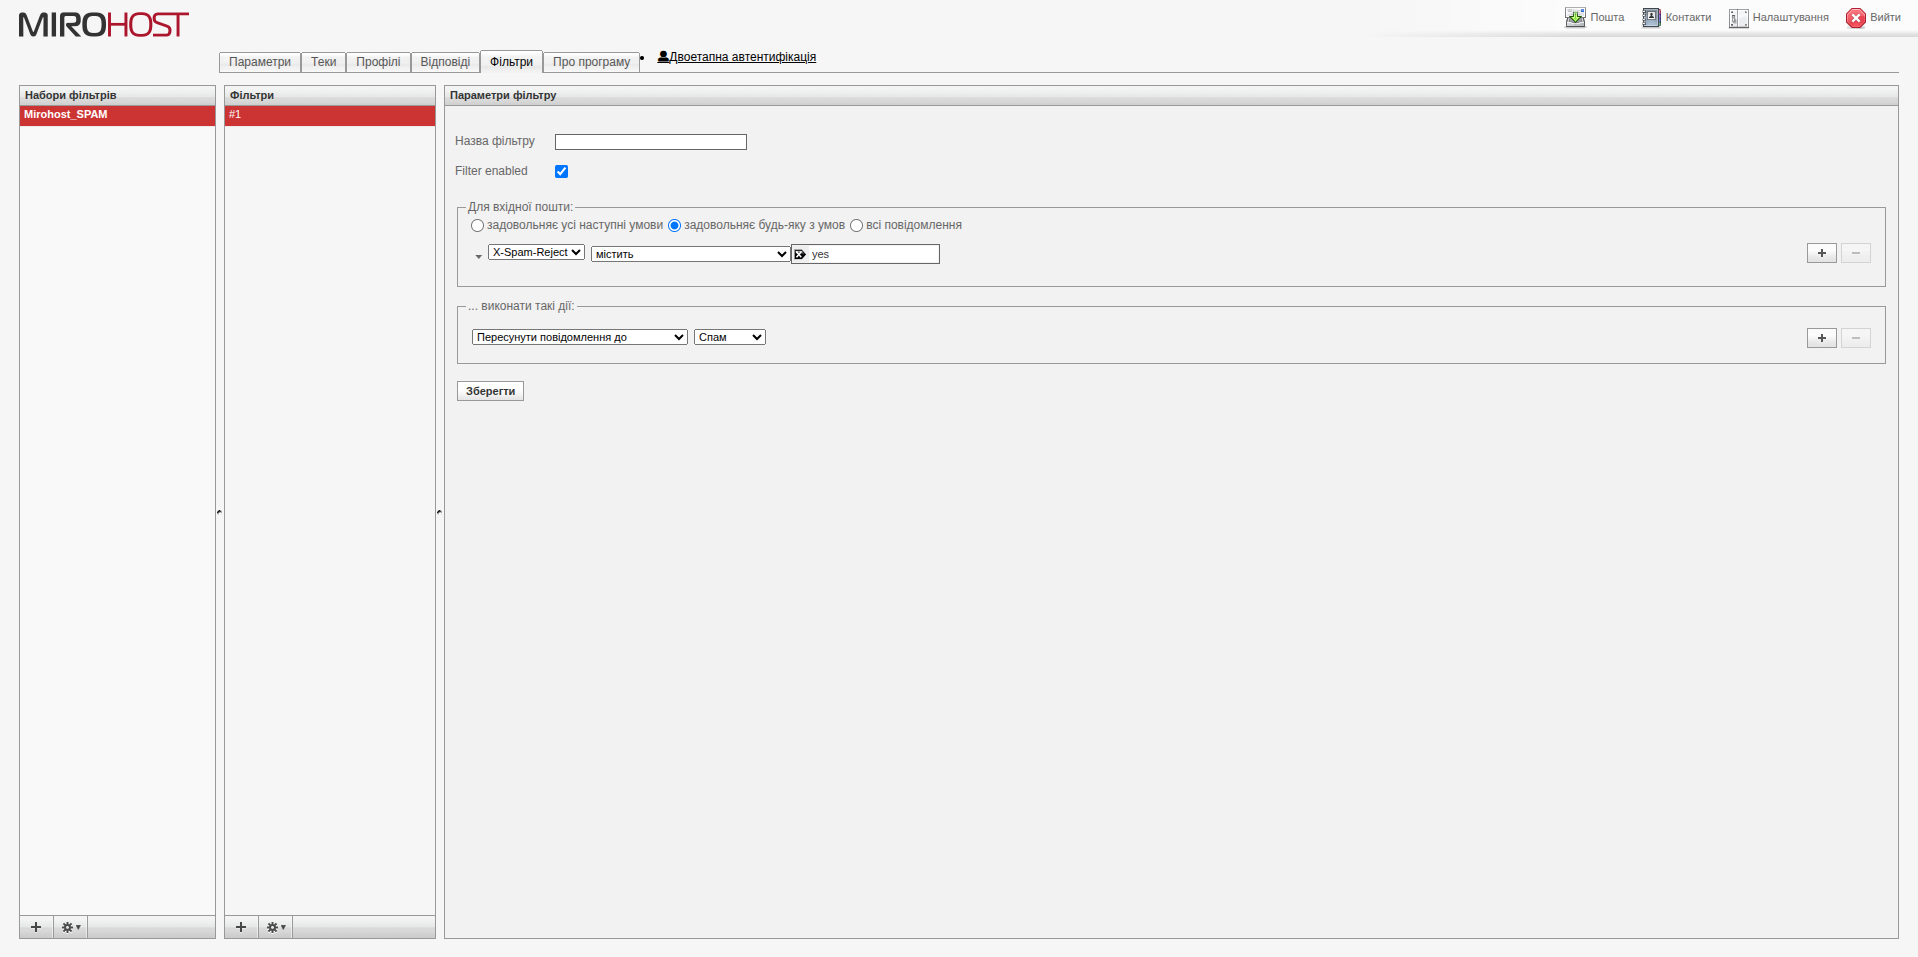The width and height of the screenshot is (1918, 957).
Task: Expand the rule's advanced options arrow
Action: click(478, 257)
